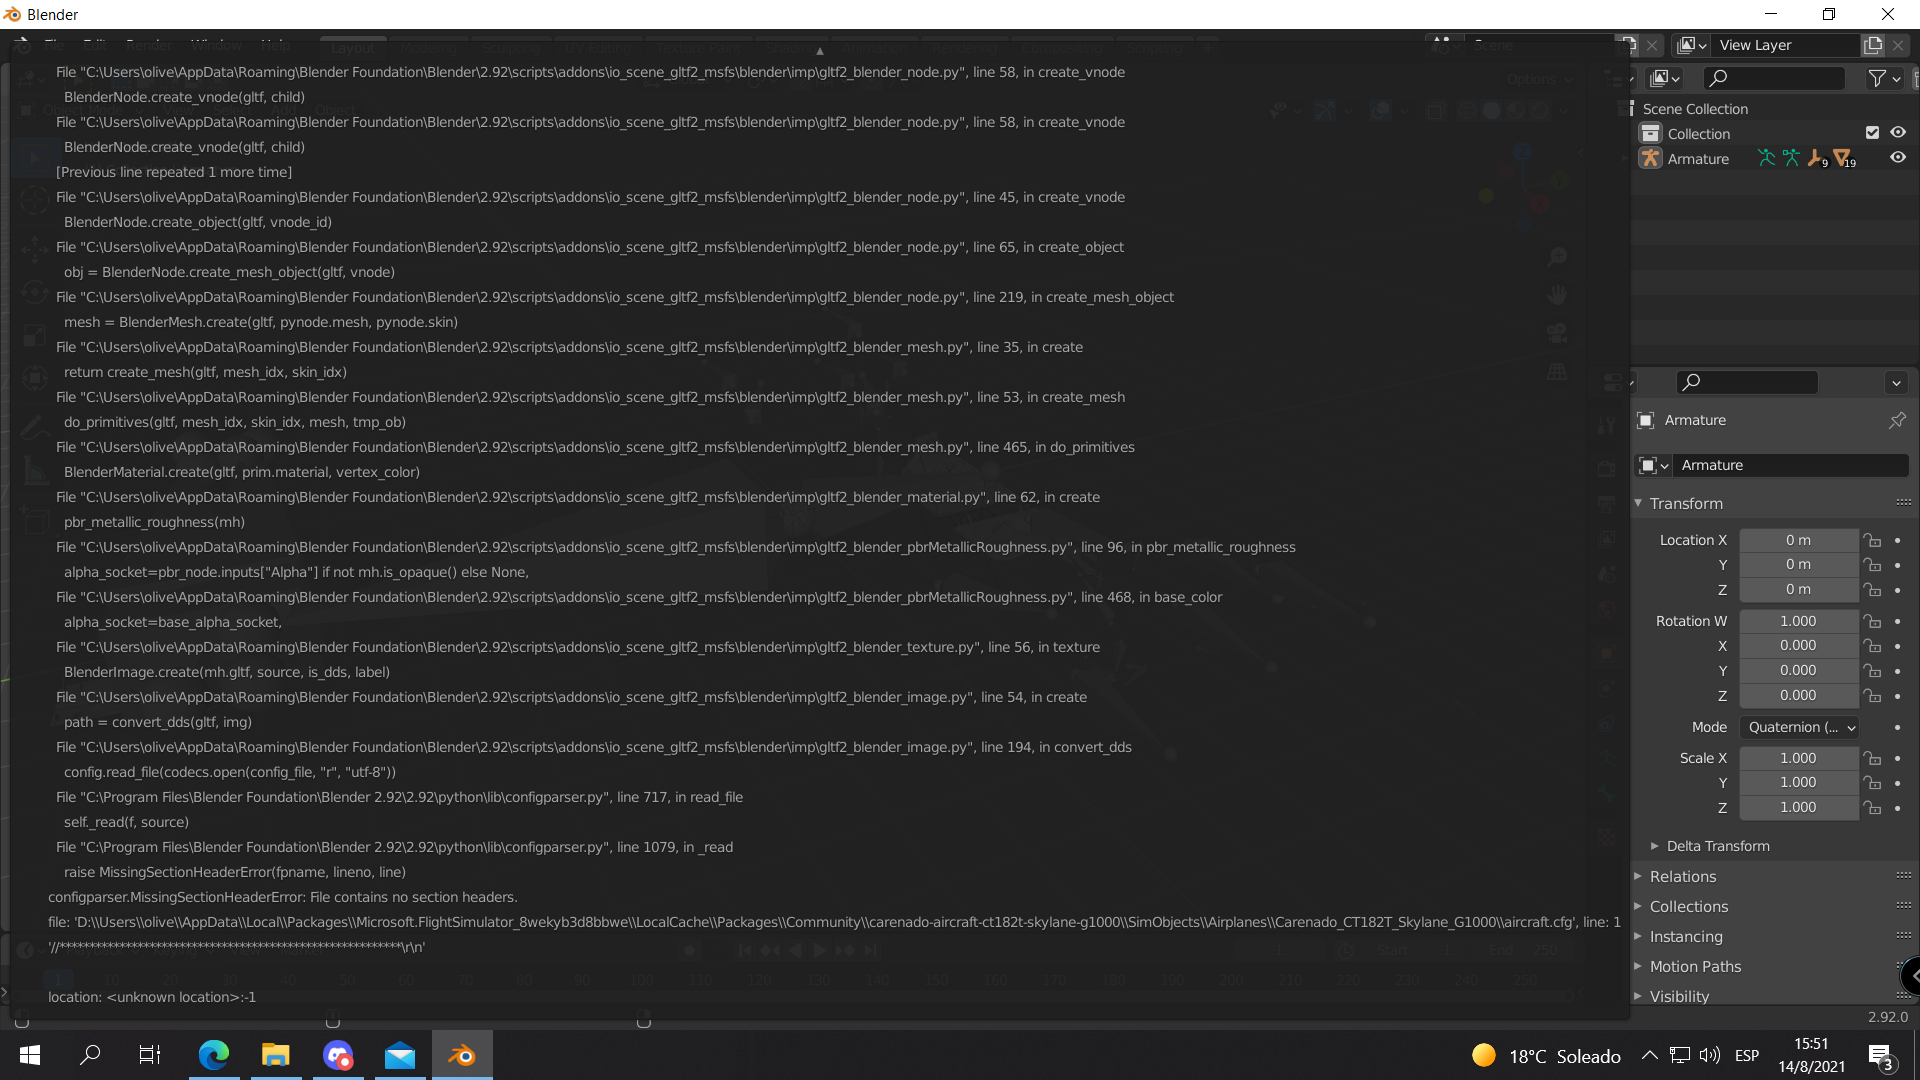Select the Armature object icon in the Outliner

(1651, 158)
